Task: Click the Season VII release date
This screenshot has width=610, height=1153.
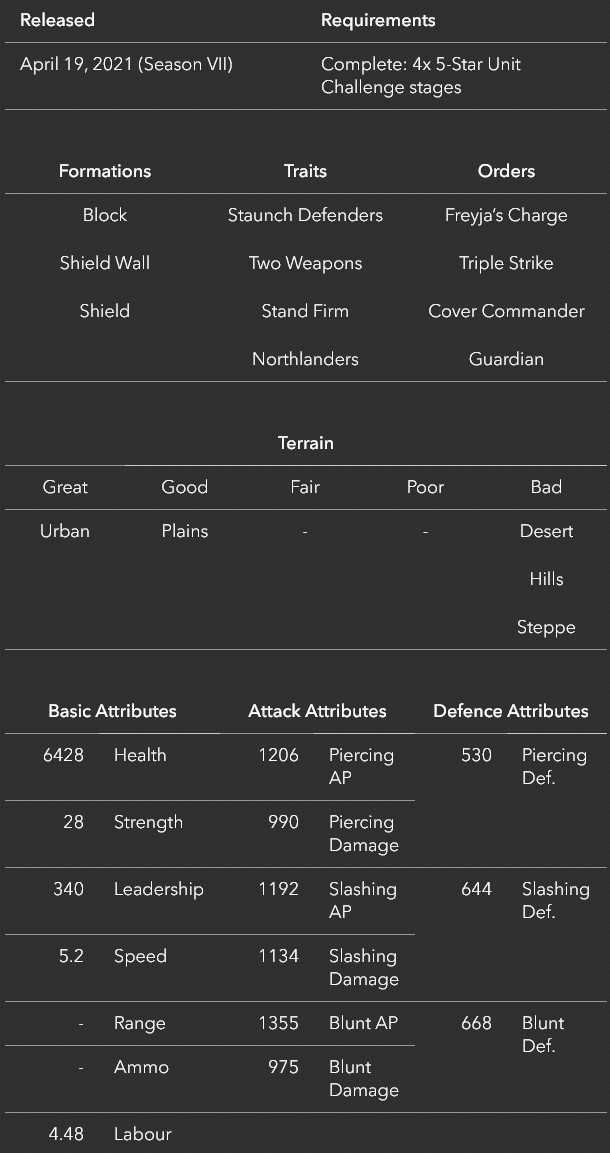Action: coord(126,65)
